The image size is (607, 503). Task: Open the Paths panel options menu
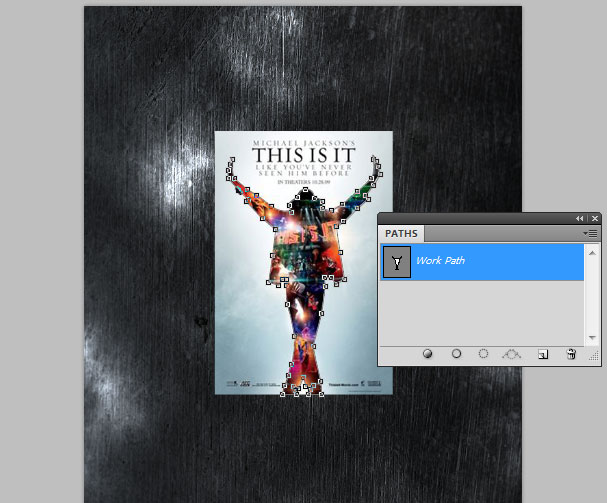coord(590,233)
